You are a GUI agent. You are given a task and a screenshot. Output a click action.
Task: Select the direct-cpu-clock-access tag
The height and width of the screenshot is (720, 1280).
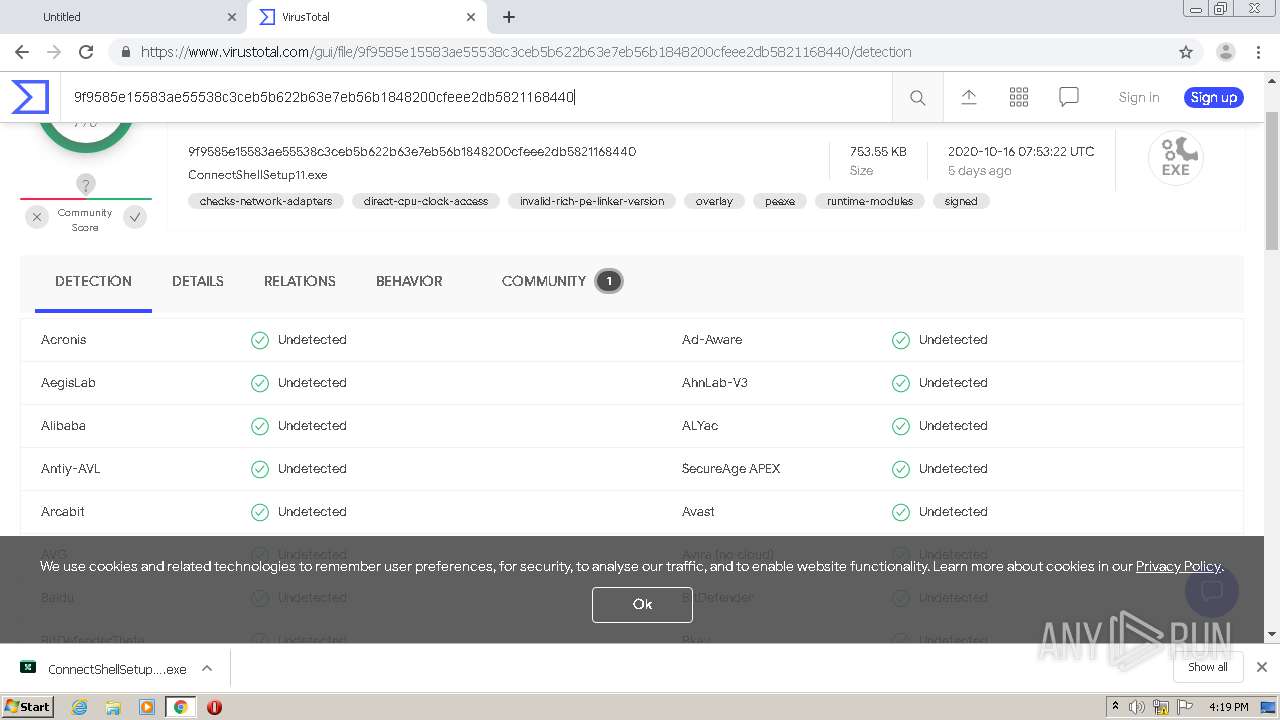click(x=426, y=201)
